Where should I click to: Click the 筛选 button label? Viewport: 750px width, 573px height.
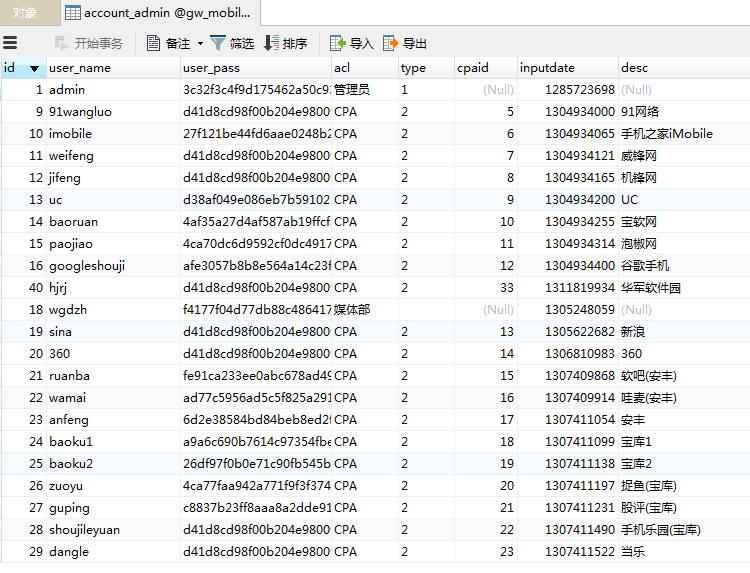pyautogui.click(x=242, y=44)
